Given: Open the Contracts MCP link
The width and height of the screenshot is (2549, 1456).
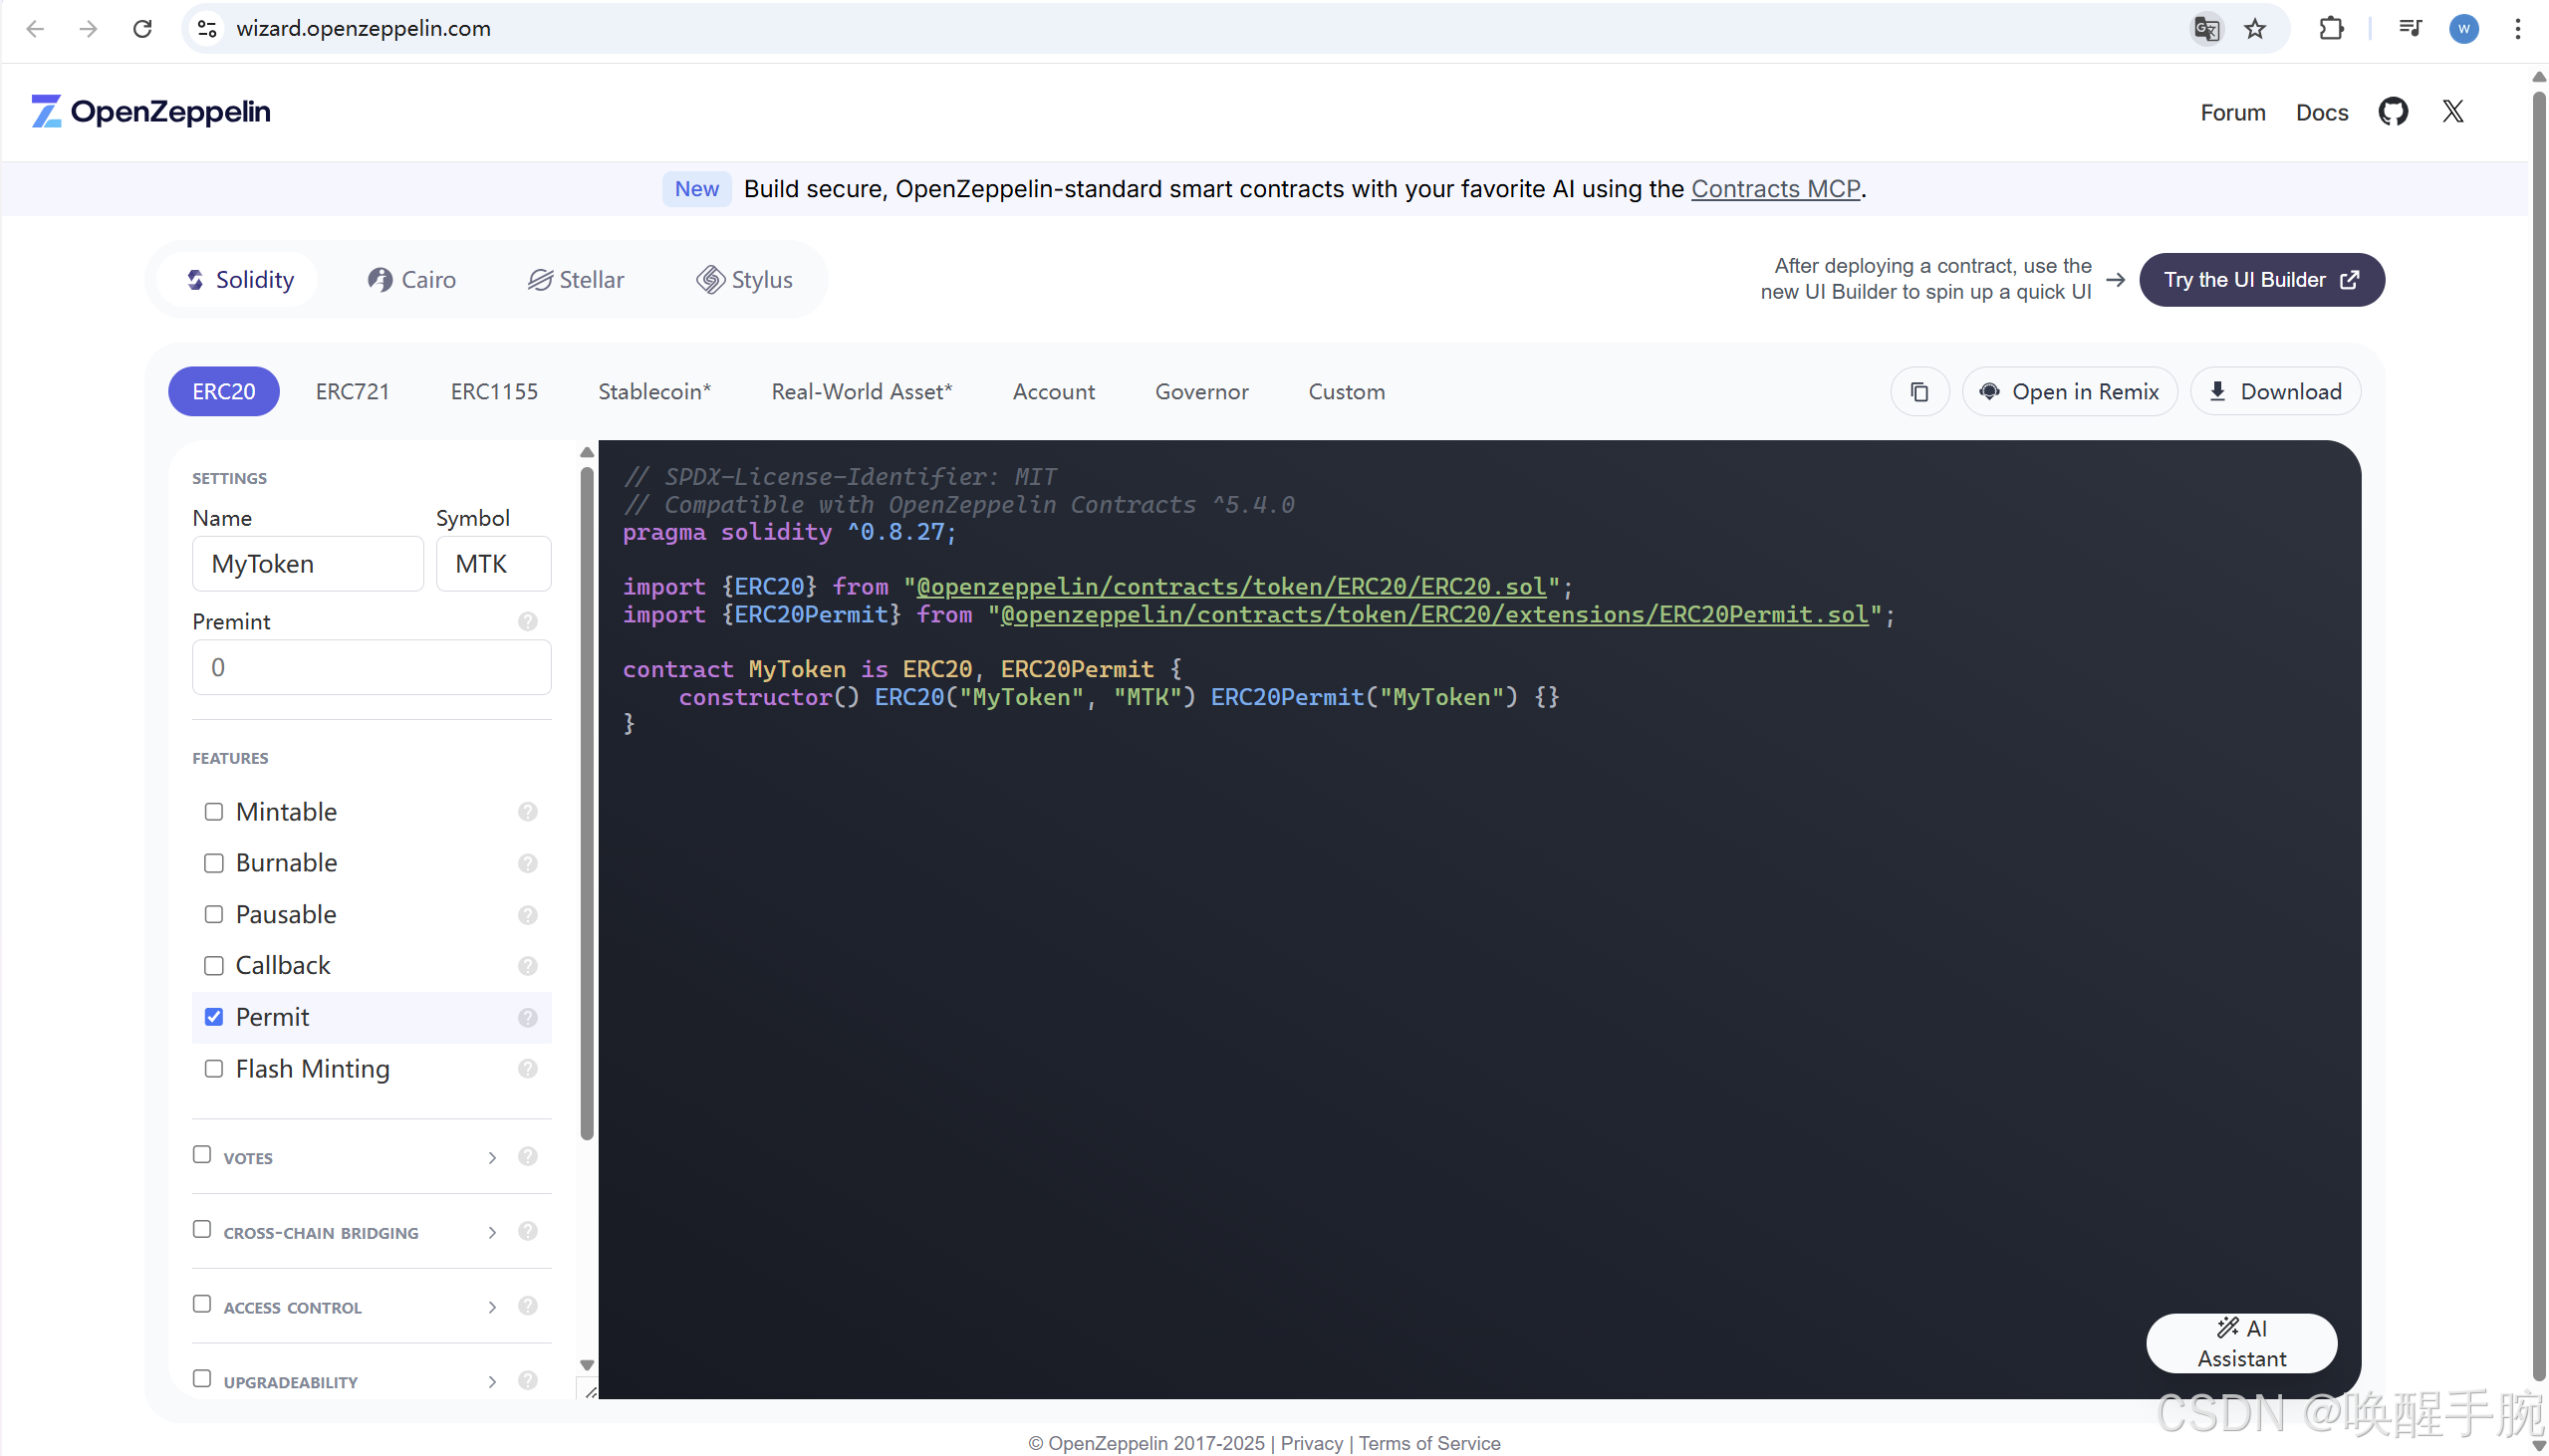Looking at the screenshot, I should (x=1775, y=189).
